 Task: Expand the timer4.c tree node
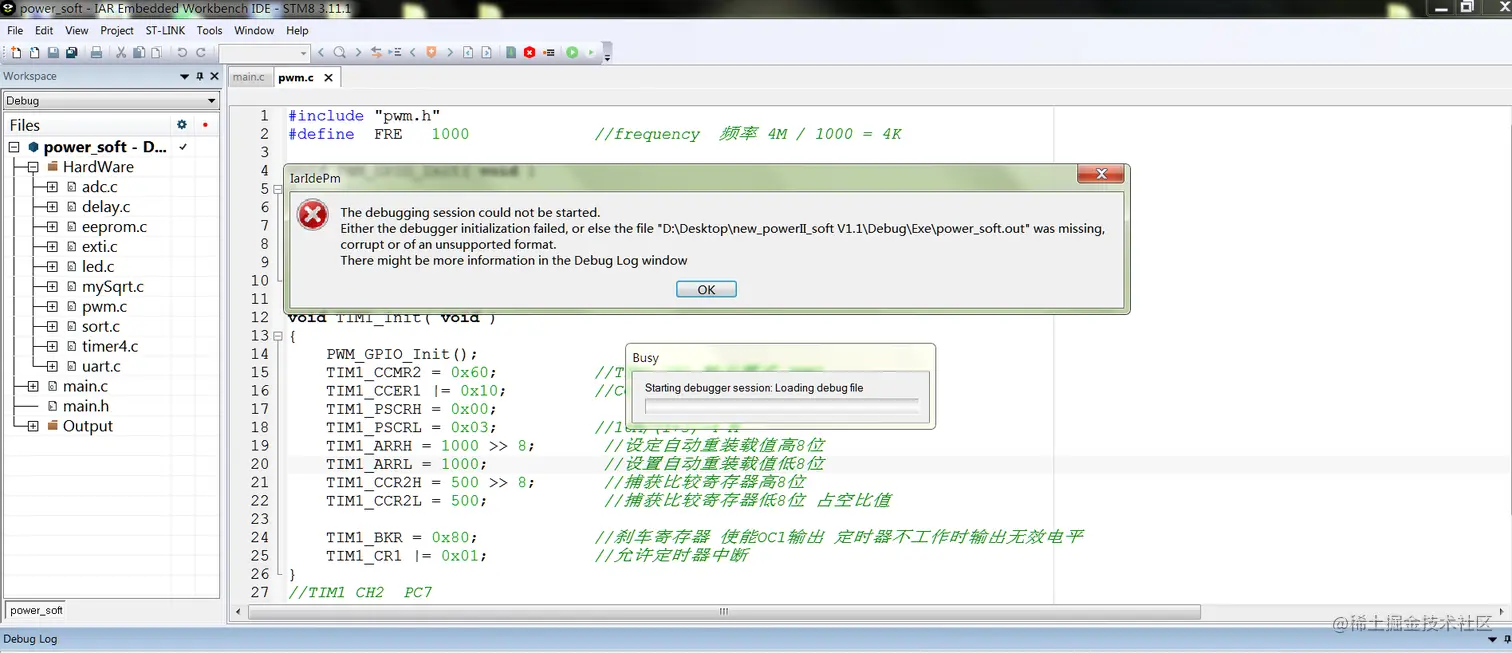[x=52, y=347]
